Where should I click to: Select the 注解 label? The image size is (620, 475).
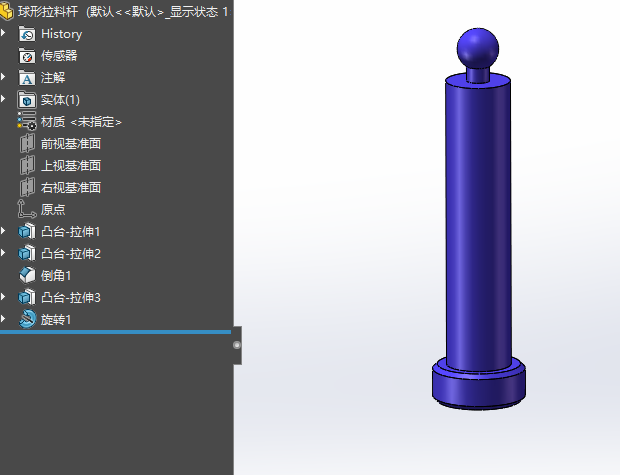53,78
